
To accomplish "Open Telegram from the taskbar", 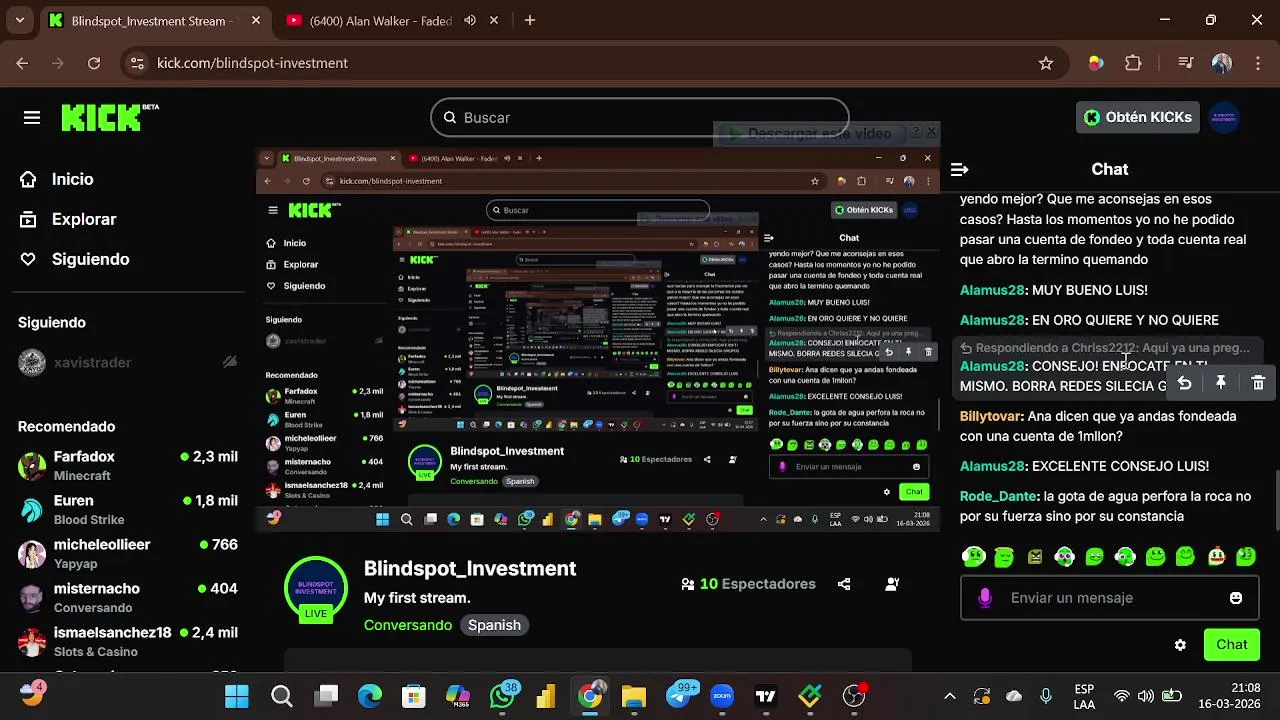I will pos(679,696).
